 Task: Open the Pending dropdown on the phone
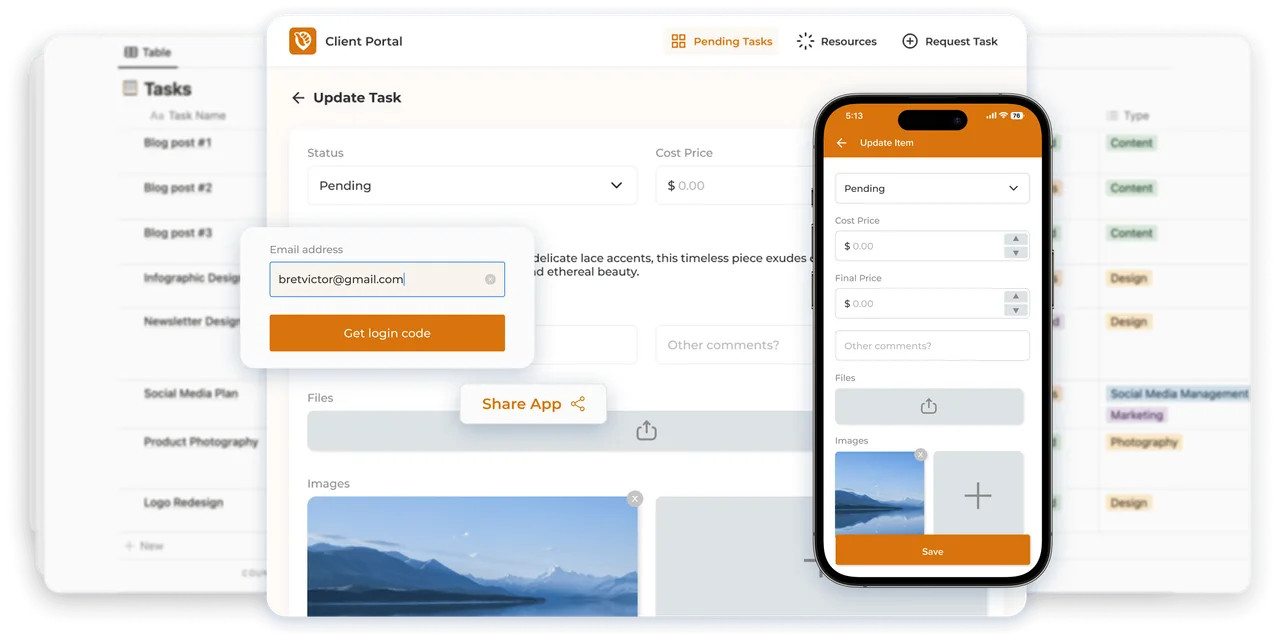932,188
